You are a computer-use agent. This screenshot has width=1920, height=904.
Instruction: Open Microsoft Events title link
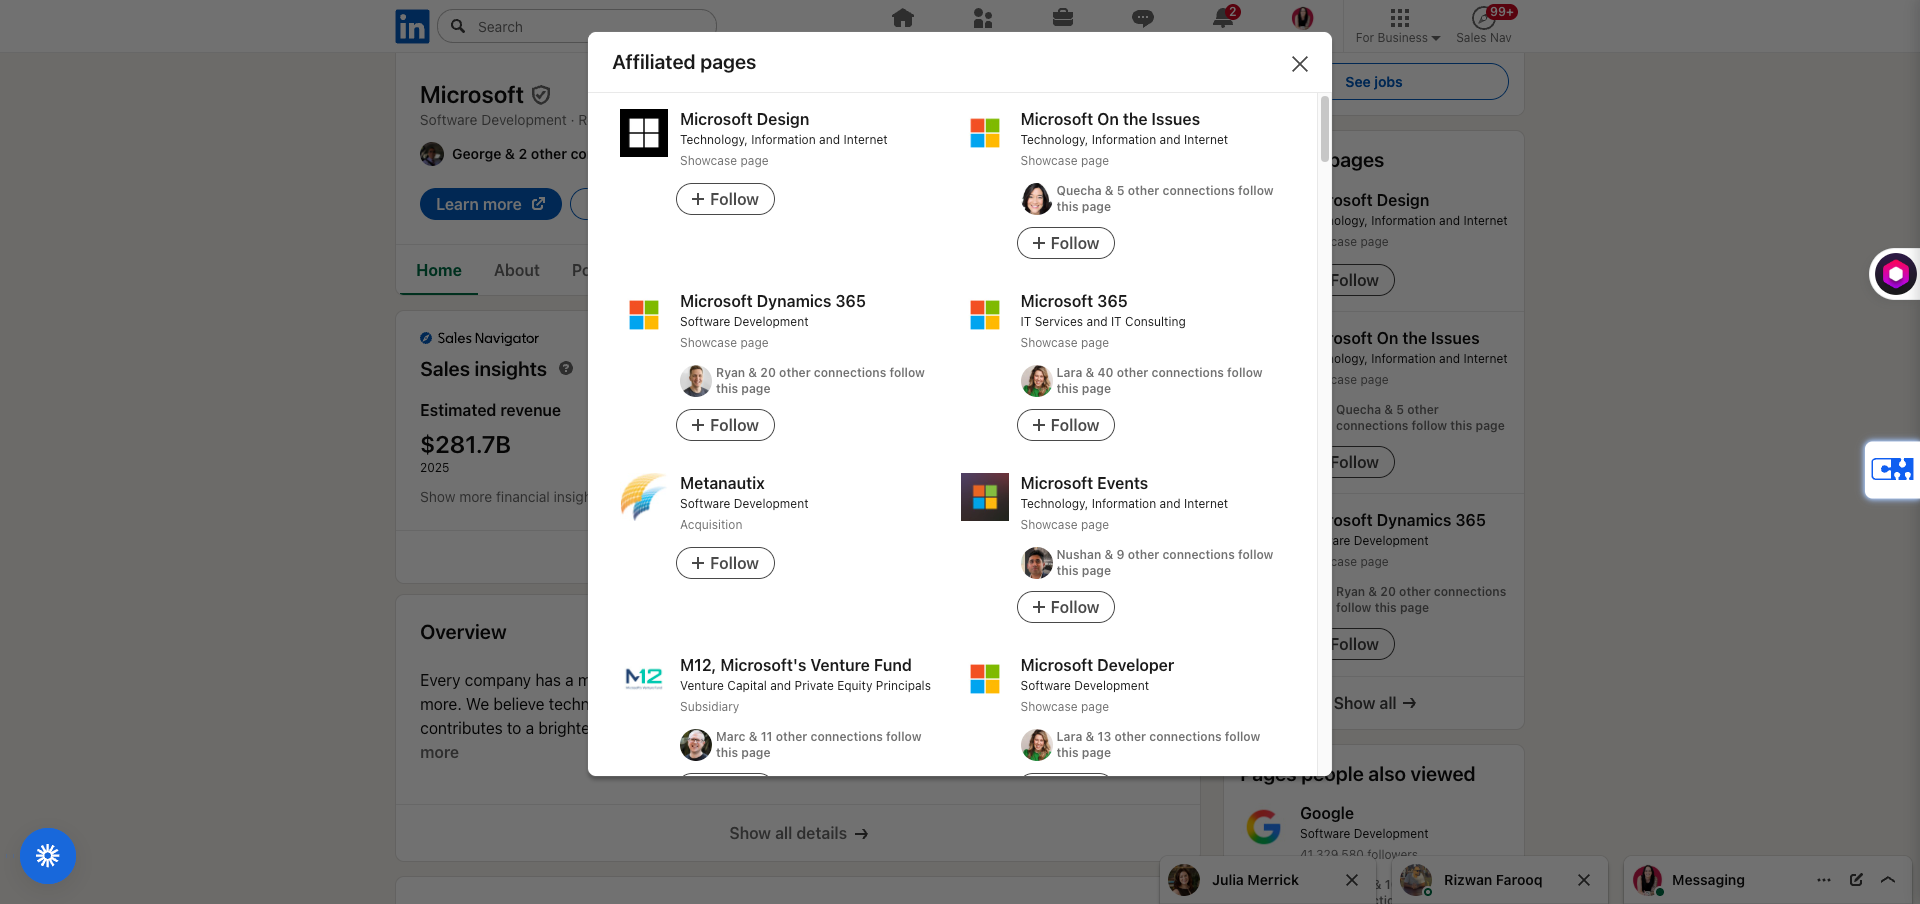tap(1084, 483)
